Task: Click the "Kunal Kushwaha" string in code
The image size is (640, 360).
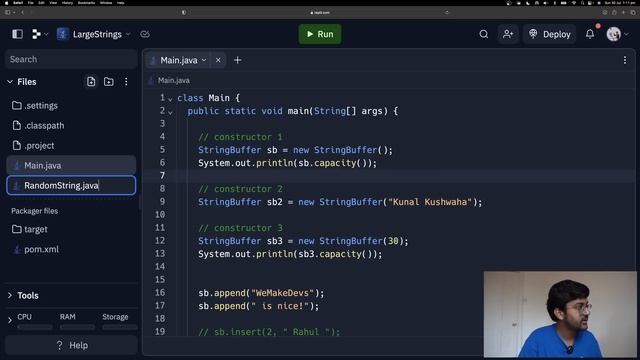Action: pos(430,202)
